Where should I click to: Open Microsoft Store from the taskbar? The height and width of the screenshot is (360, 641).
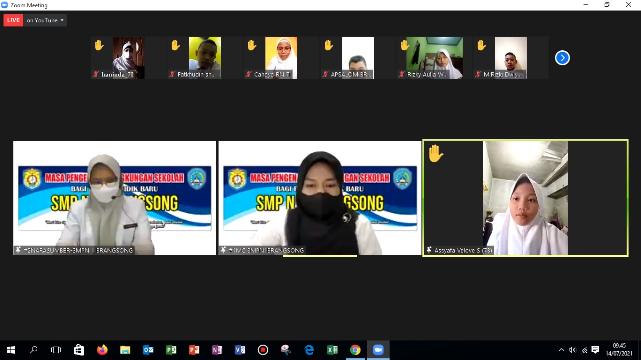[79, 350]
